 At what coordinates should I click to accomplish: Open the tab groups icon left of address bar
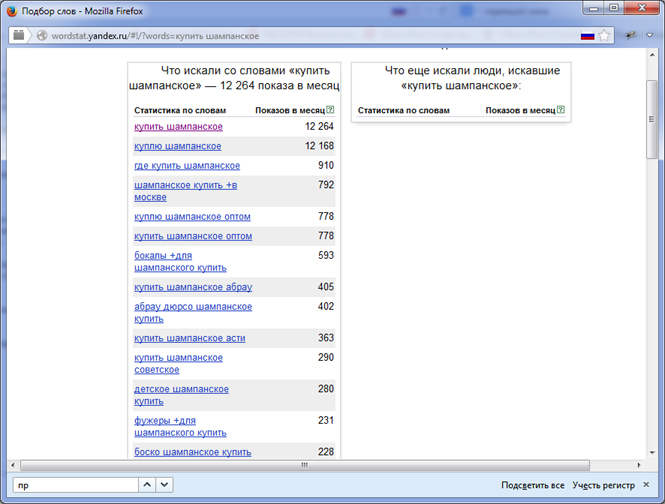[19, 35]
